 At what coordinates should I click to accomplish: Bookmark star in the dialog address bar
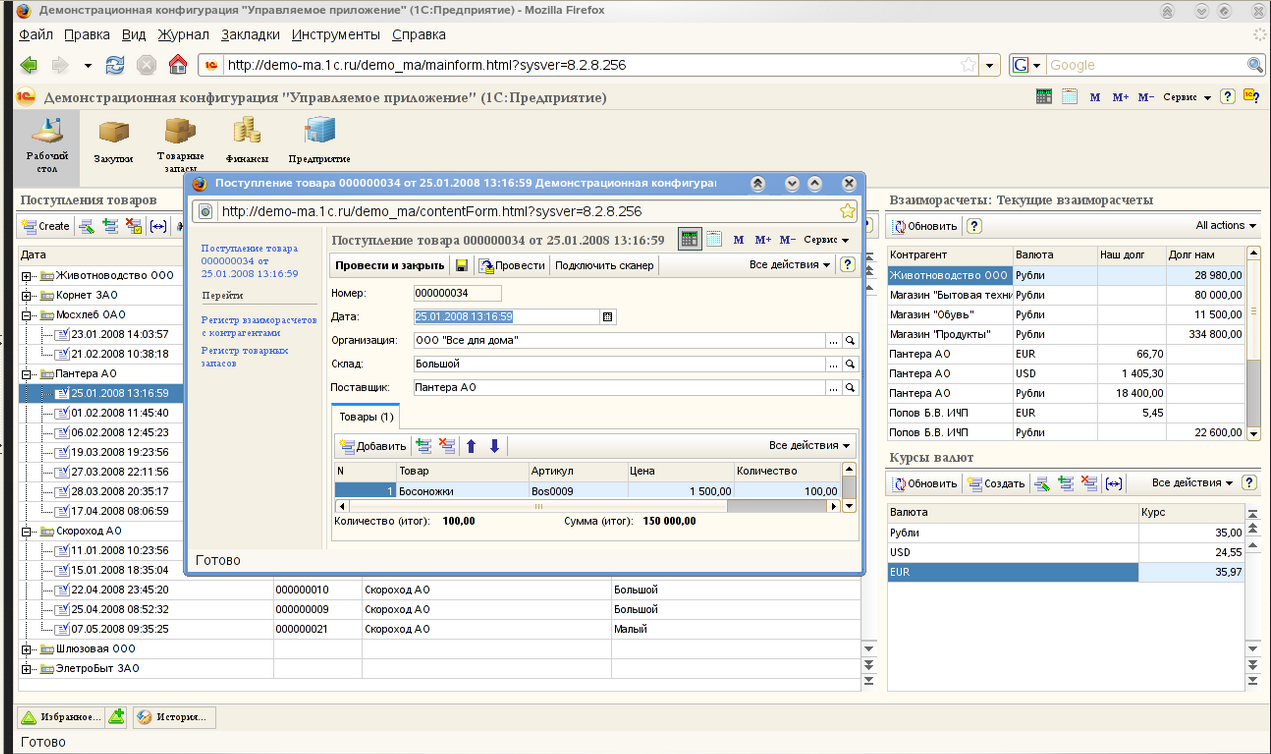click(x=847, y=211)
